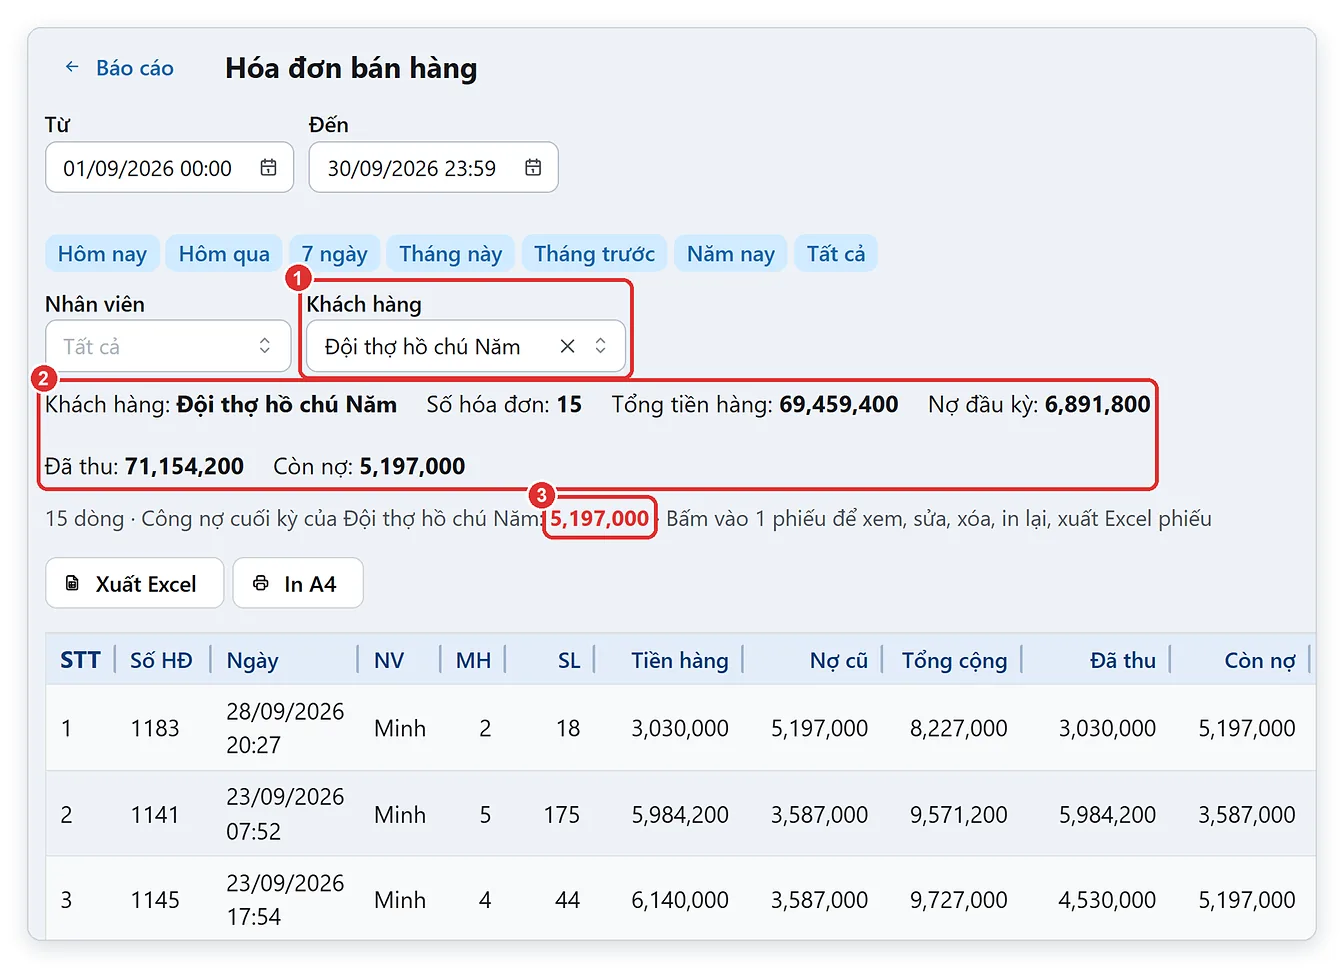Screen dimensions: 1344x968
Task: Click date 28/09/2026 20:27 cell
Action: pos(285,728)
